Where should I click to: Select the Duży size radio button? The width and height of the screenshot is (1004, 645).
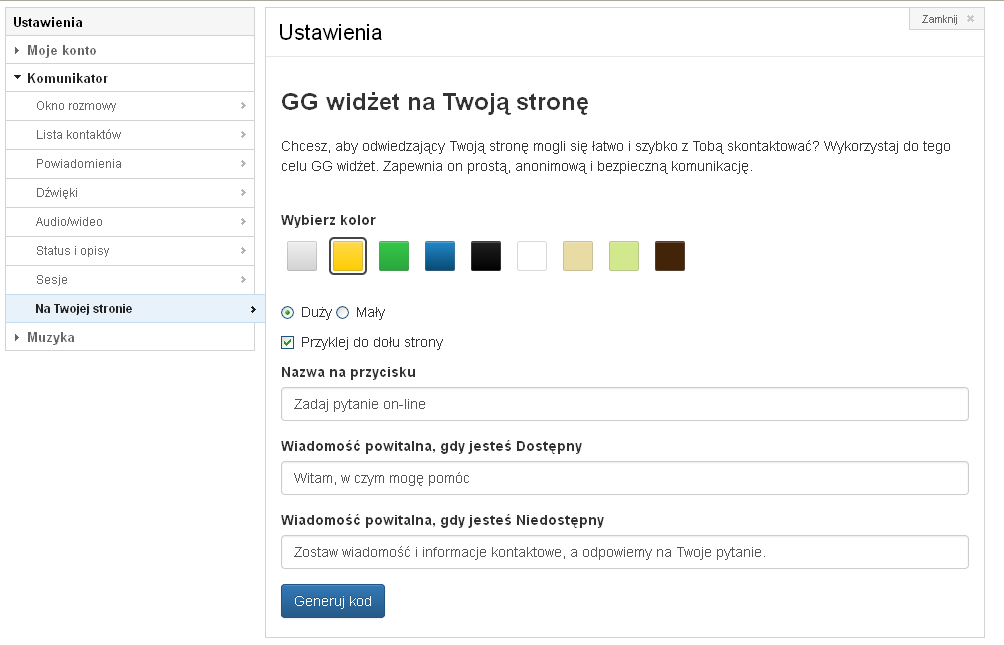click(x=287, y=313)
